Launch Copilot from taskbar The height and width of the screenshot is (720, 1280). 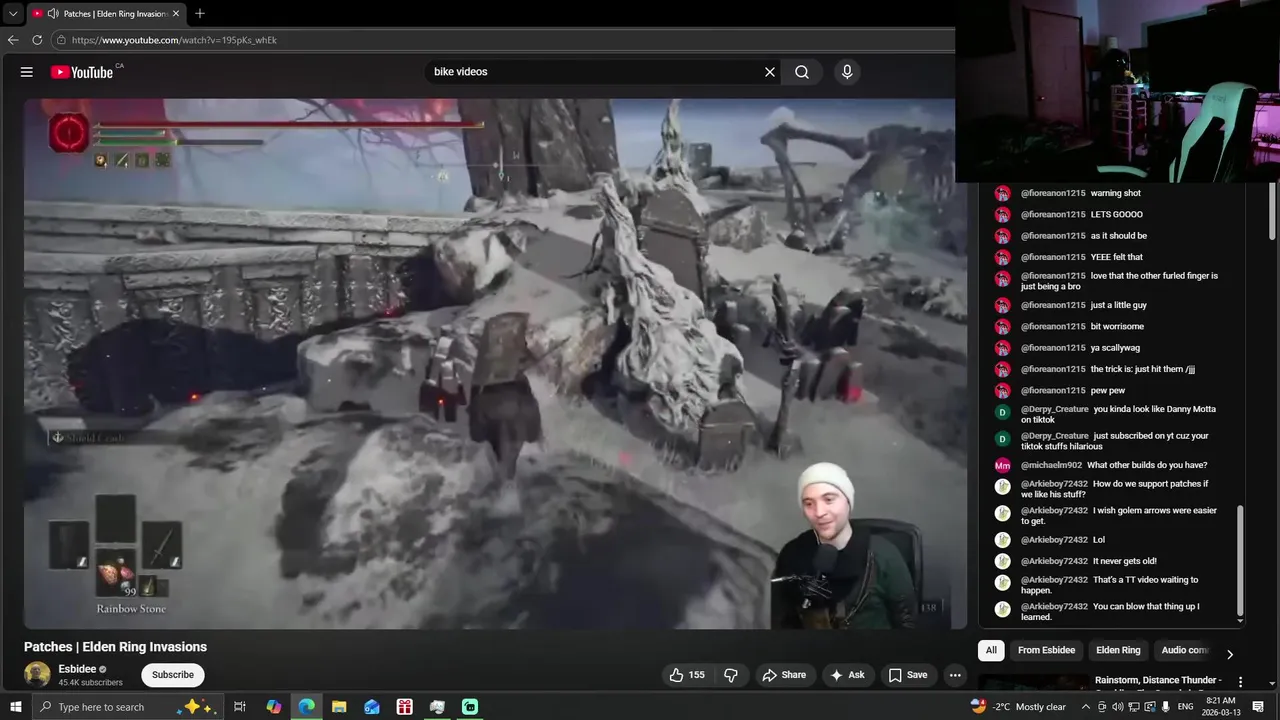click(274, 707)
